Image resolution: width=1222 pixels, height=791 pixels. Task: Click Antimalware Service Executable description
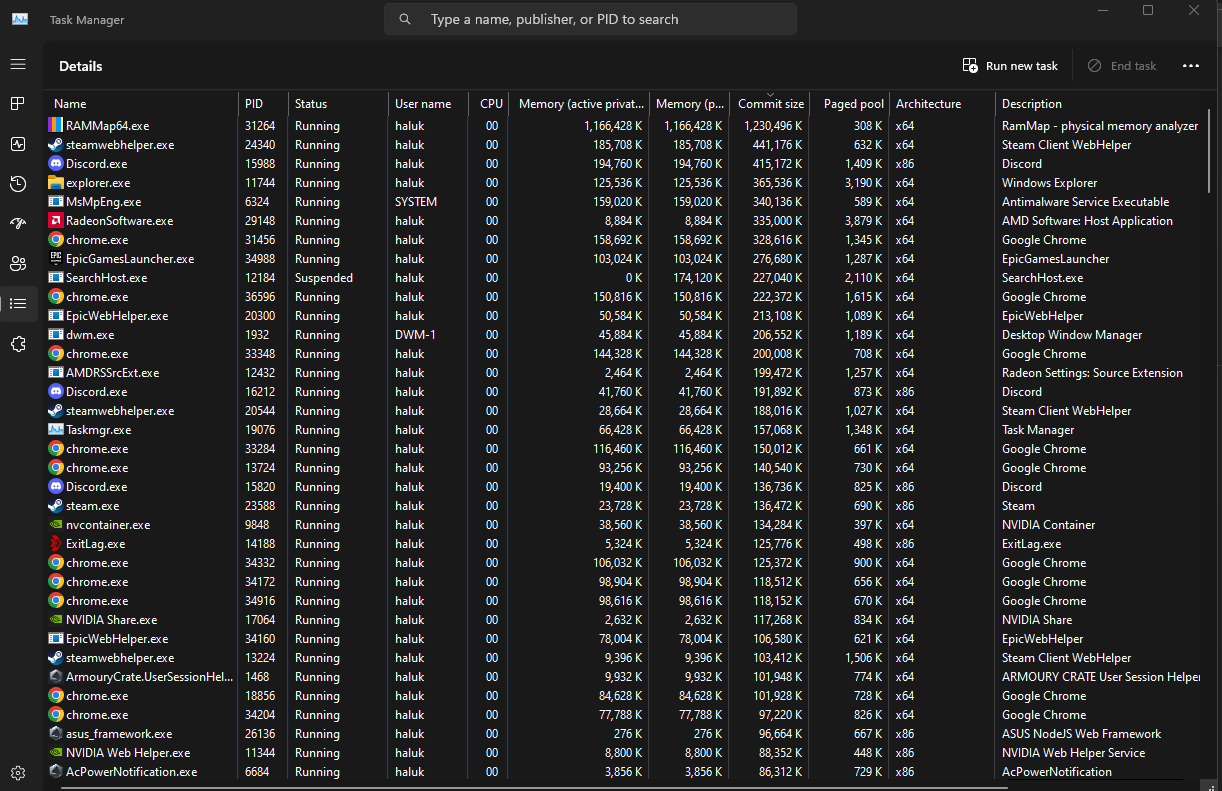pyautogui.click(x=1086, y=202)
